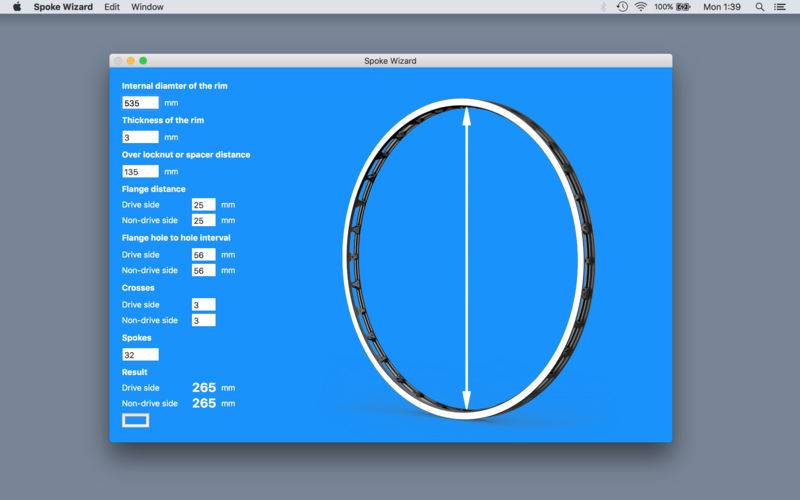Click the 'Flange hole to hole interval' heading
Viewport: 800px width, 500px height.
tap(176, 238)
